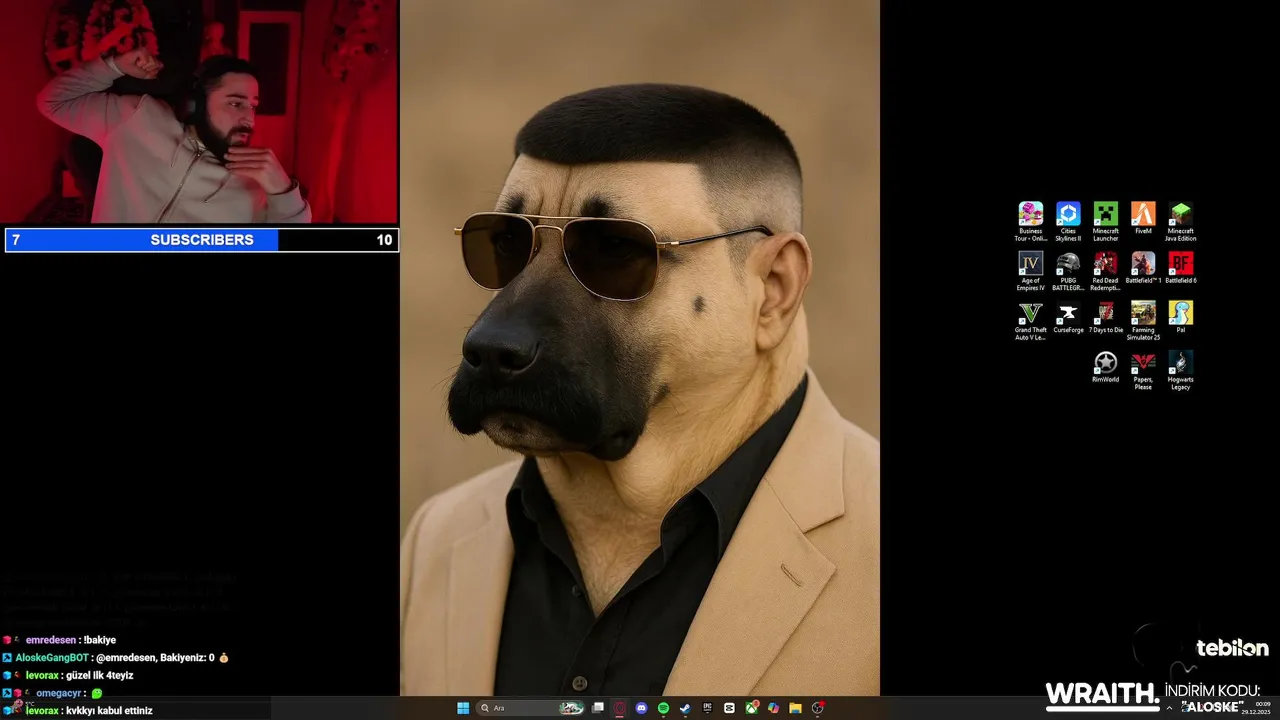Open CapCut from the taskbar
This screenshot has height=720, width=1280.
[729, 708]
